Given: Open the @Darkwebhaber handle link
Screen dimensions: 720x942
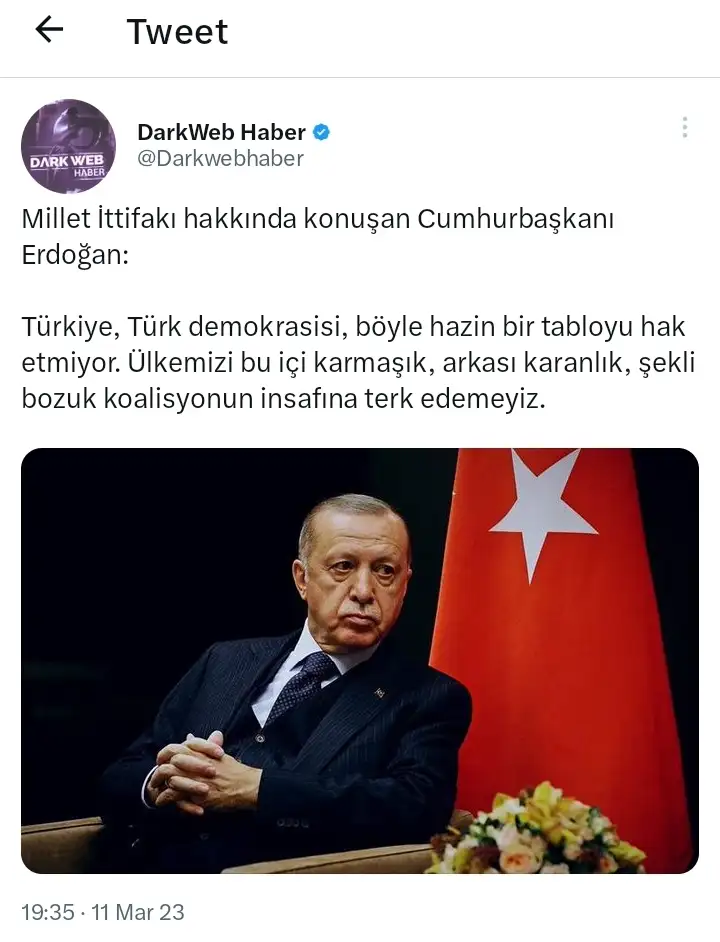Looking at the screenshot, I should 221,158.
